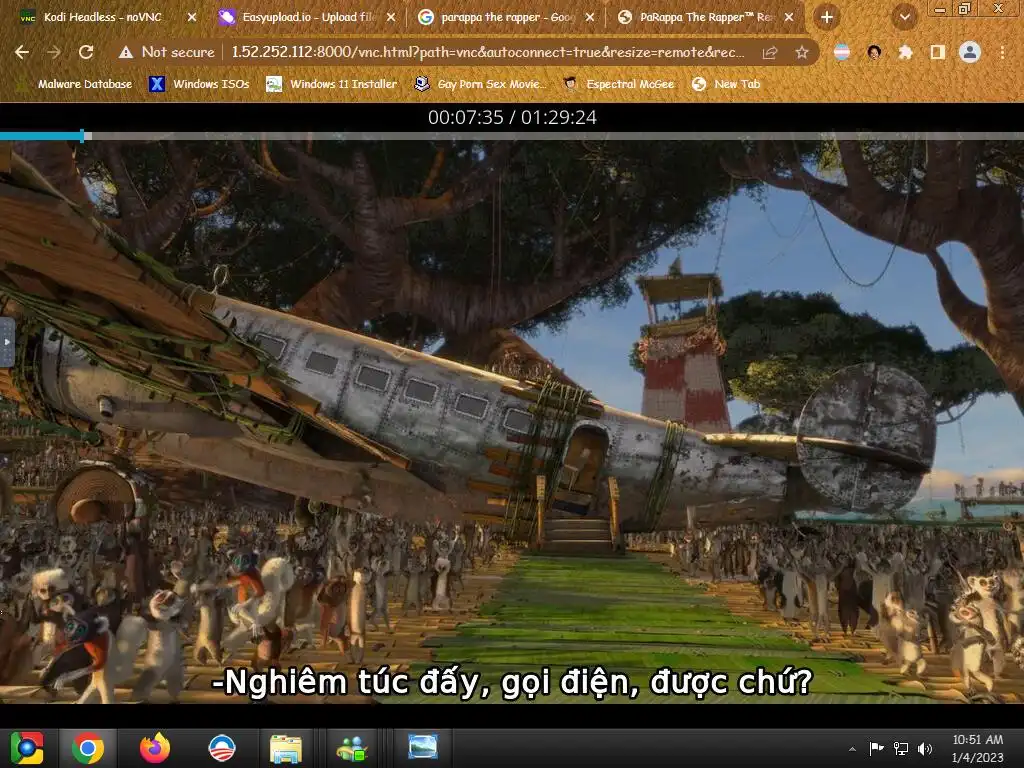Open the Action Center flag icon
The image size is (1024, 768).
tap(876, 748)
